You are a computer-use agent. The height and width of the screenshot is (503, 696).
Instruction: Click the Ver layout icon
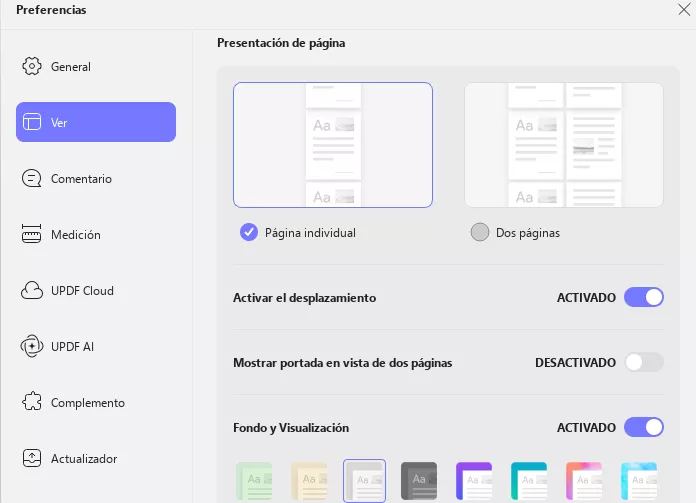[x=32, y=122]
